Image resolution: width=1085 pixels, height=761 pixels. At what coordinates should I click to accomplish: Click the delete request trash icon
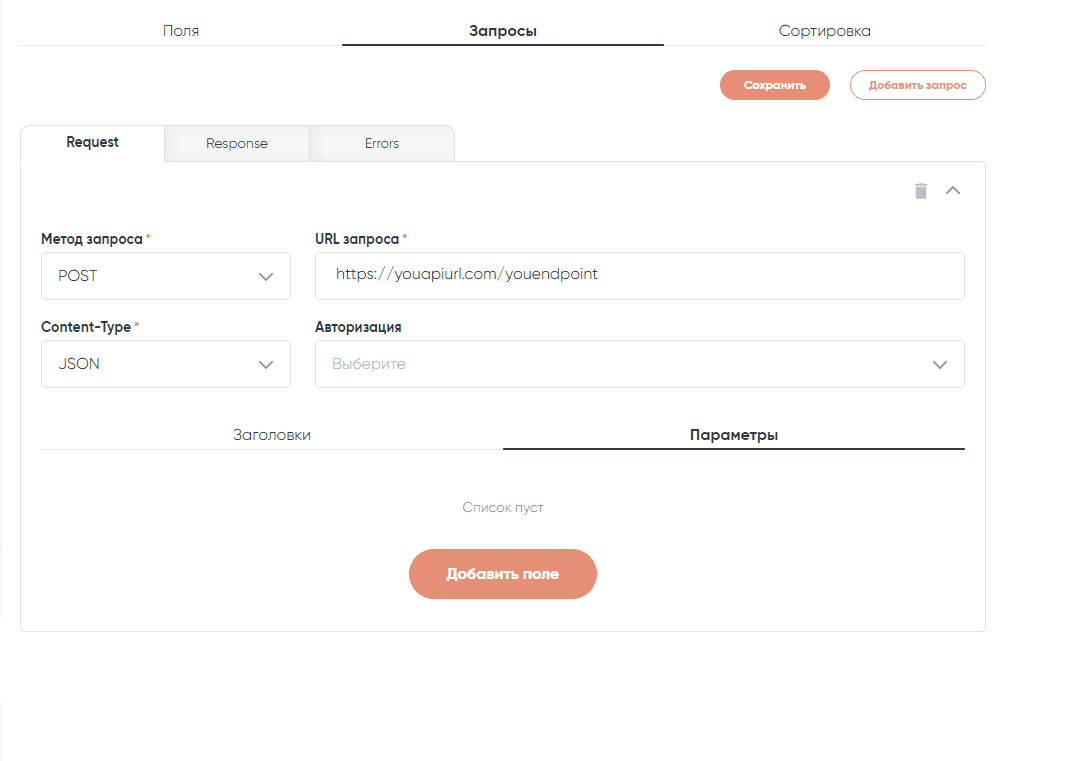pyautogui.click(x=920, y=190)
